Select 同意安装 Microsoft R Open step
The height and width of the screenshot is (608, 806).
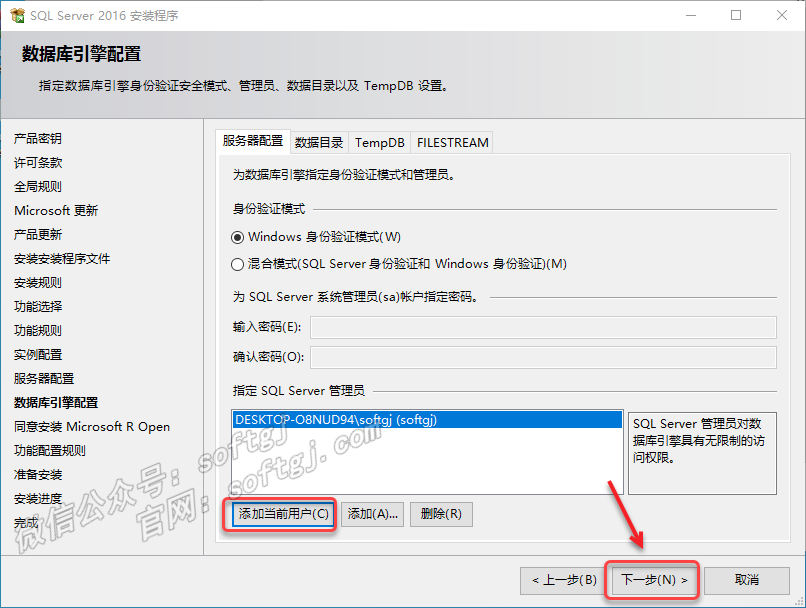click(91, 427)
